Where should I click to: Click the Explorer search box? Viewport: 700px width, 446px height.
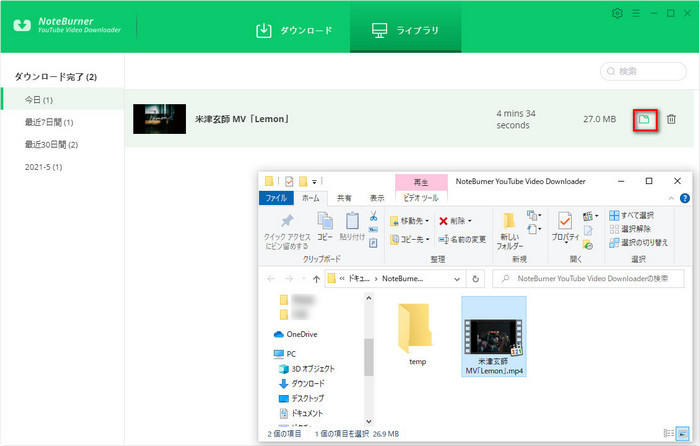pyautogui.click(x=588, y=279)
